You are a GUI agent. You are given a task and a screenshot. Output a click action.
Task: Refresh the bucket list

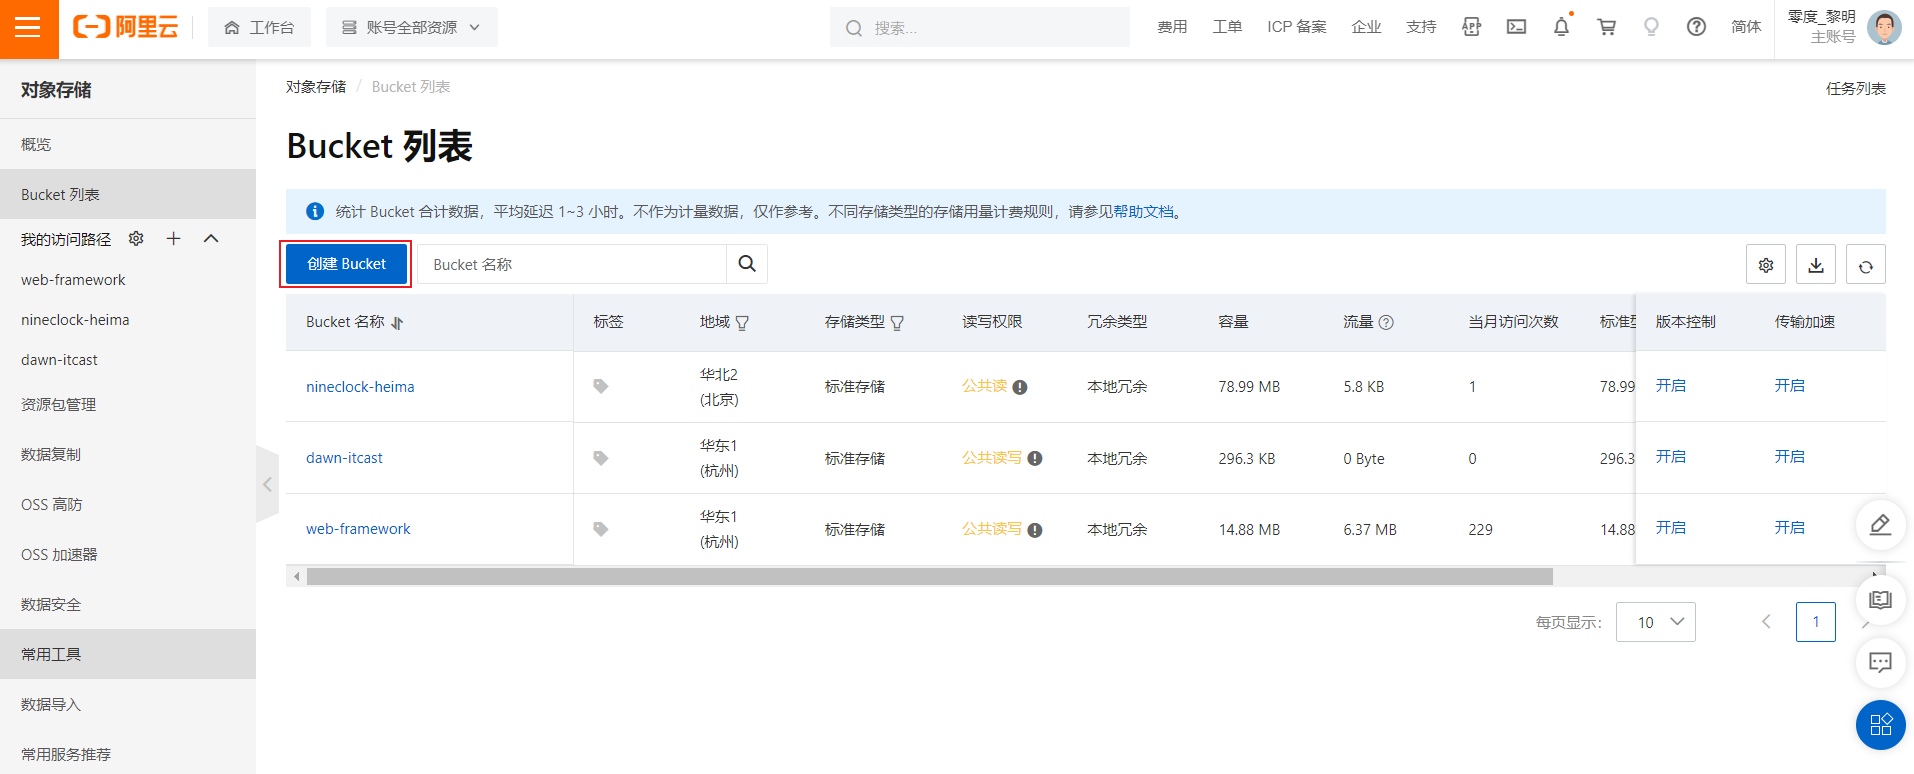point(1866,265)
